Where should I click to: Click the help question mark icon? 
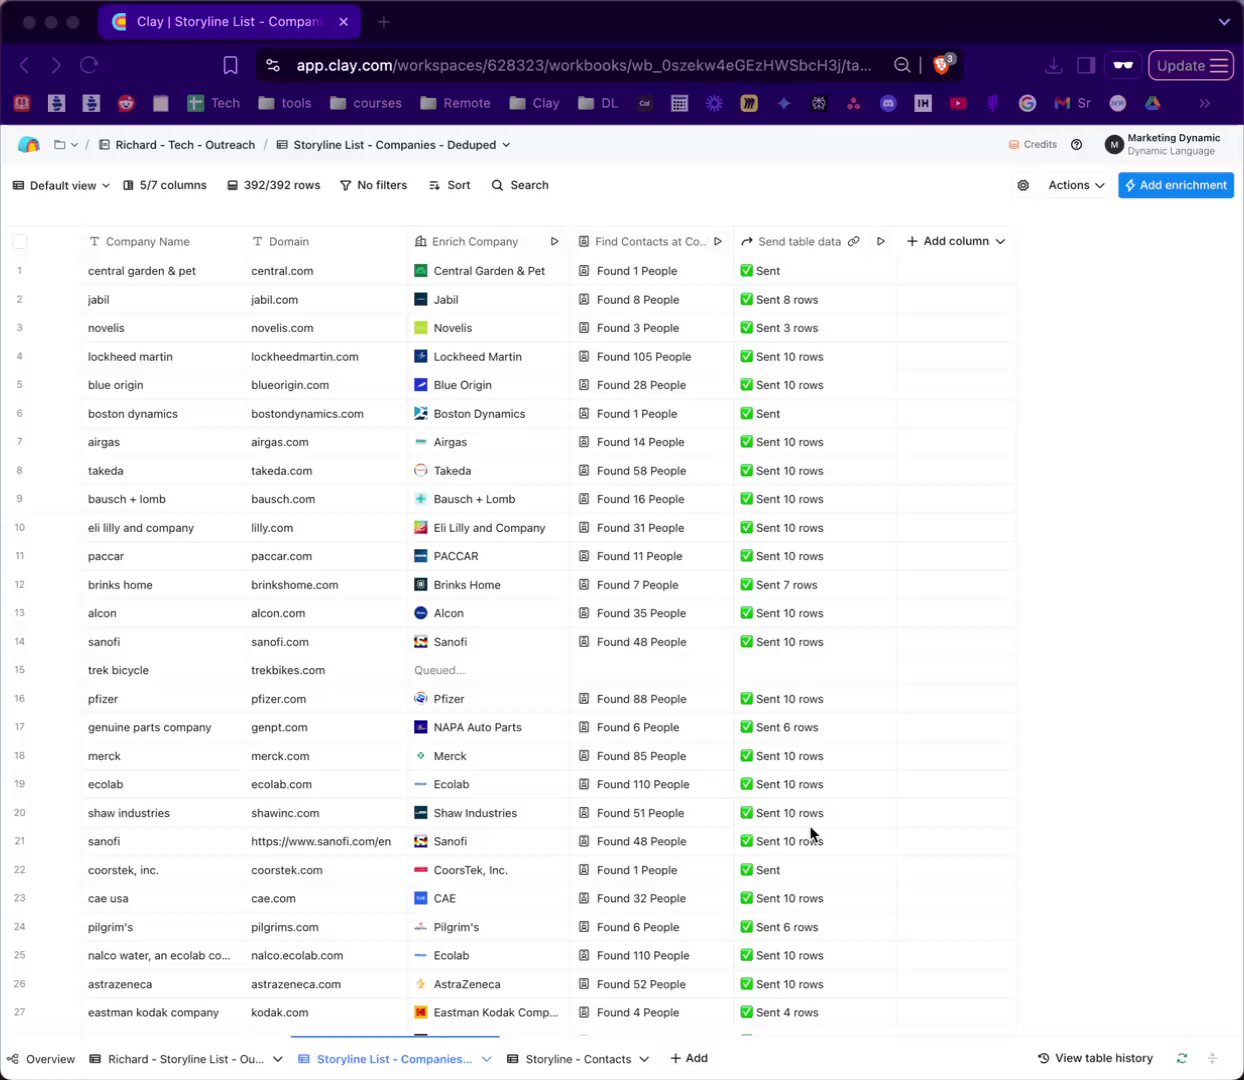[x=1076, y=145]
